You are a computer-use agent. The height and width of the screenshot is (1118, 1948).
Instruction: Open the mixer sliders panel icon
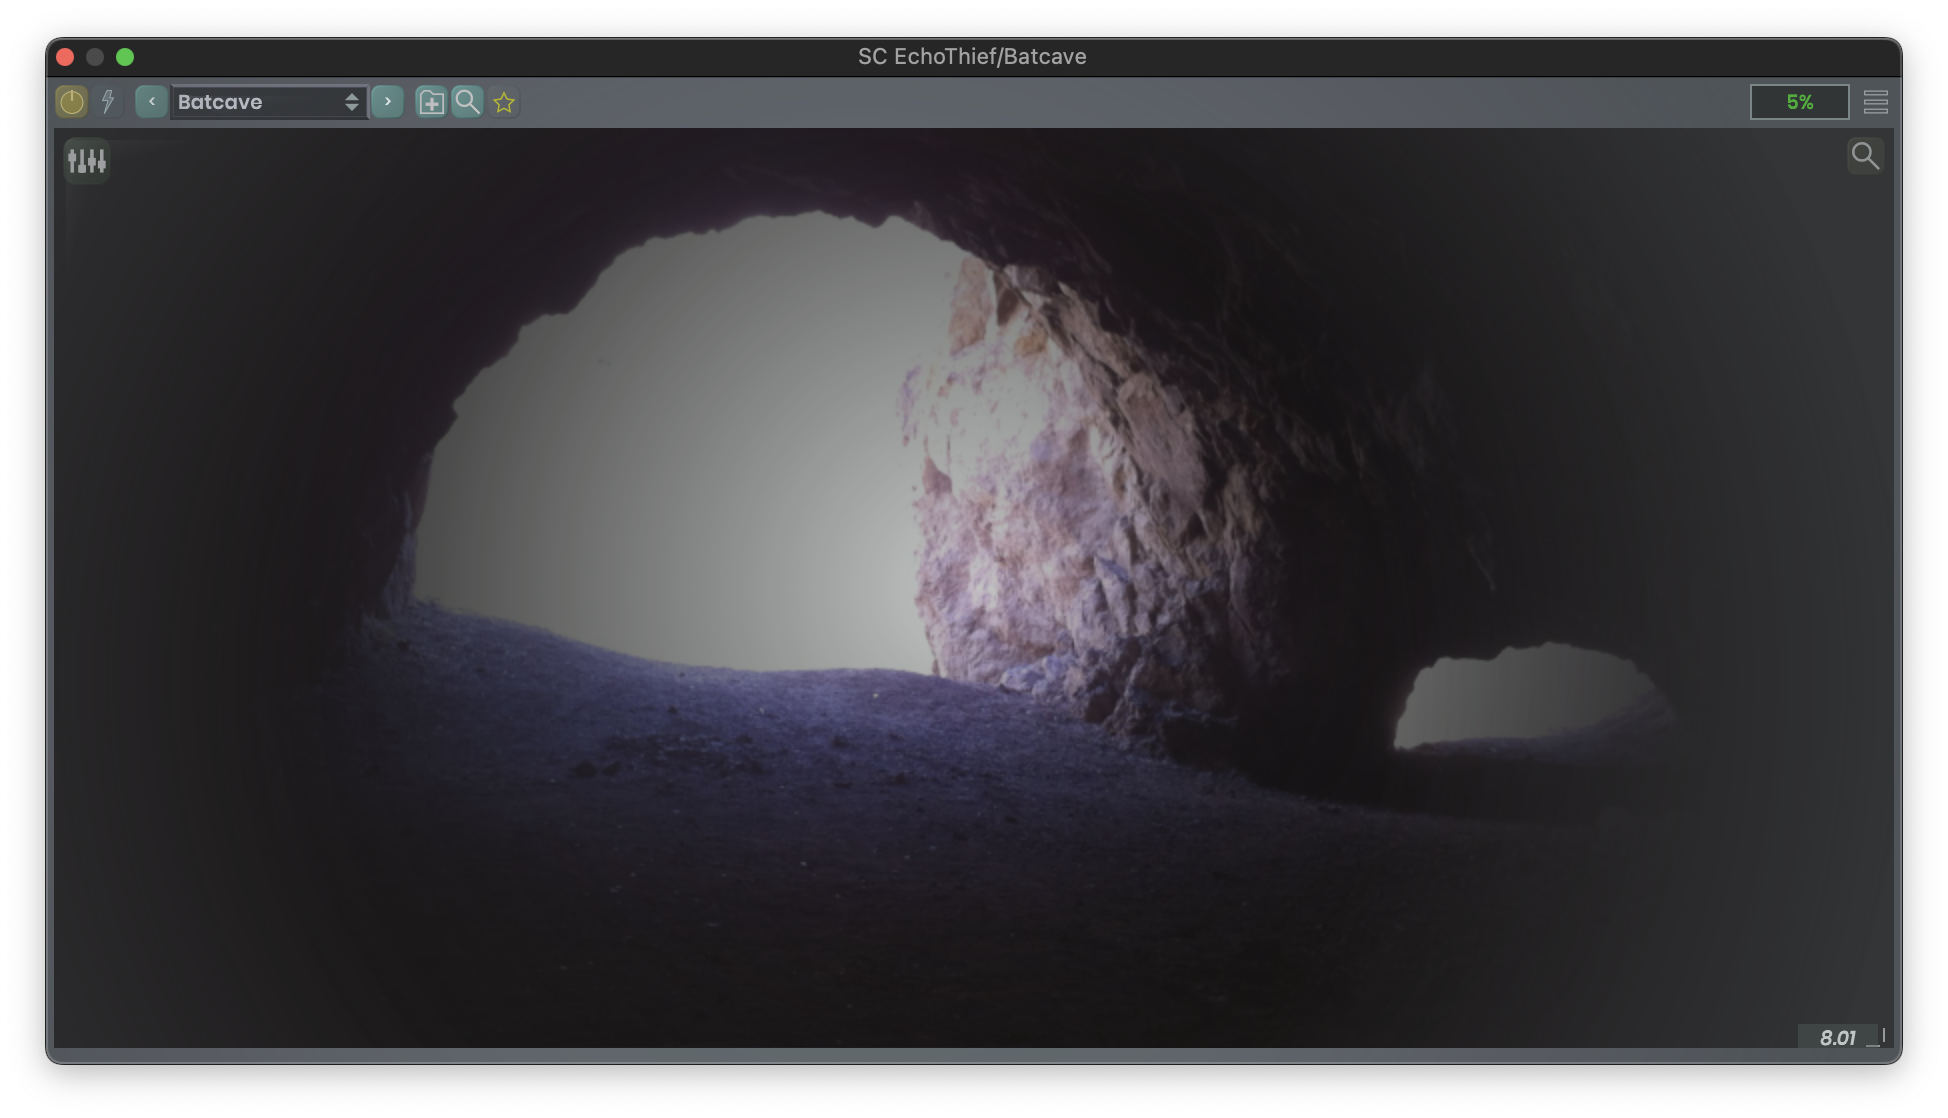coord(87,160)
